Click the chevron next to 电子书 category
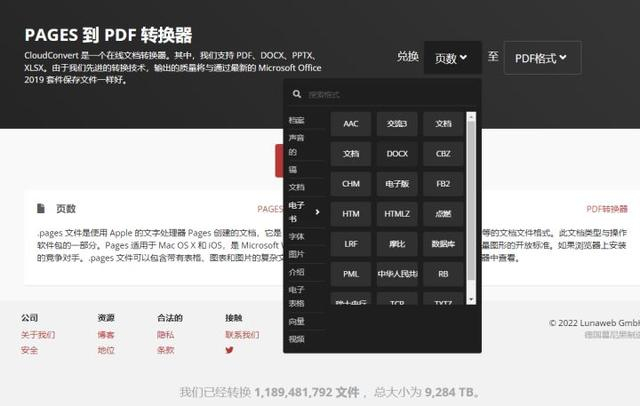This screenshot has width=640, height=406. pyautogui.click(x=318, y=212)
